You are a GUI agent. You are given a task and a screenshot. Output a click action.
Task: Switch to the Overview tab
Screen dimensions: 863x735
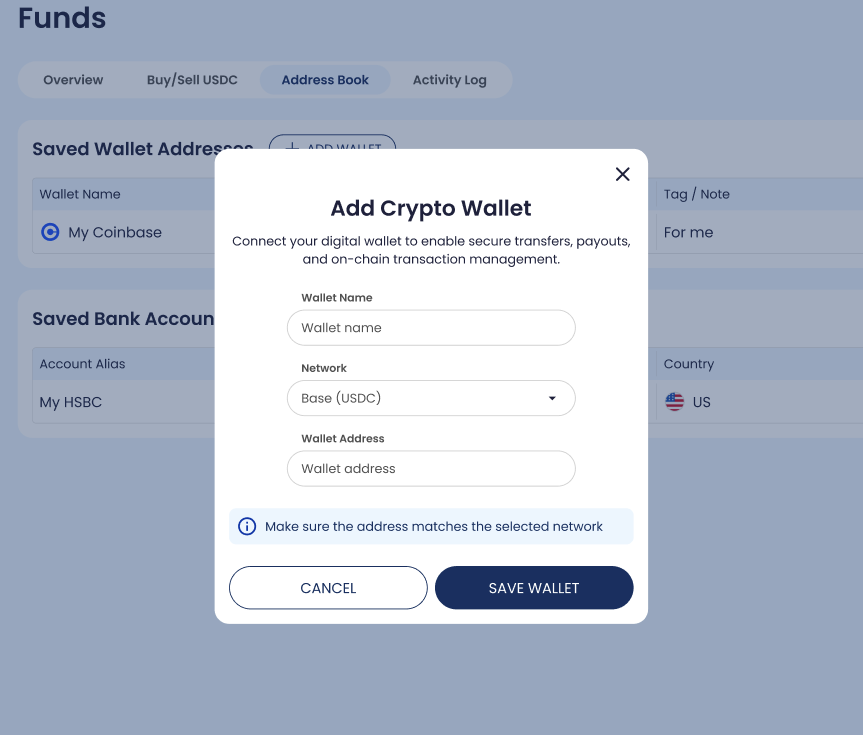point(73,80)
